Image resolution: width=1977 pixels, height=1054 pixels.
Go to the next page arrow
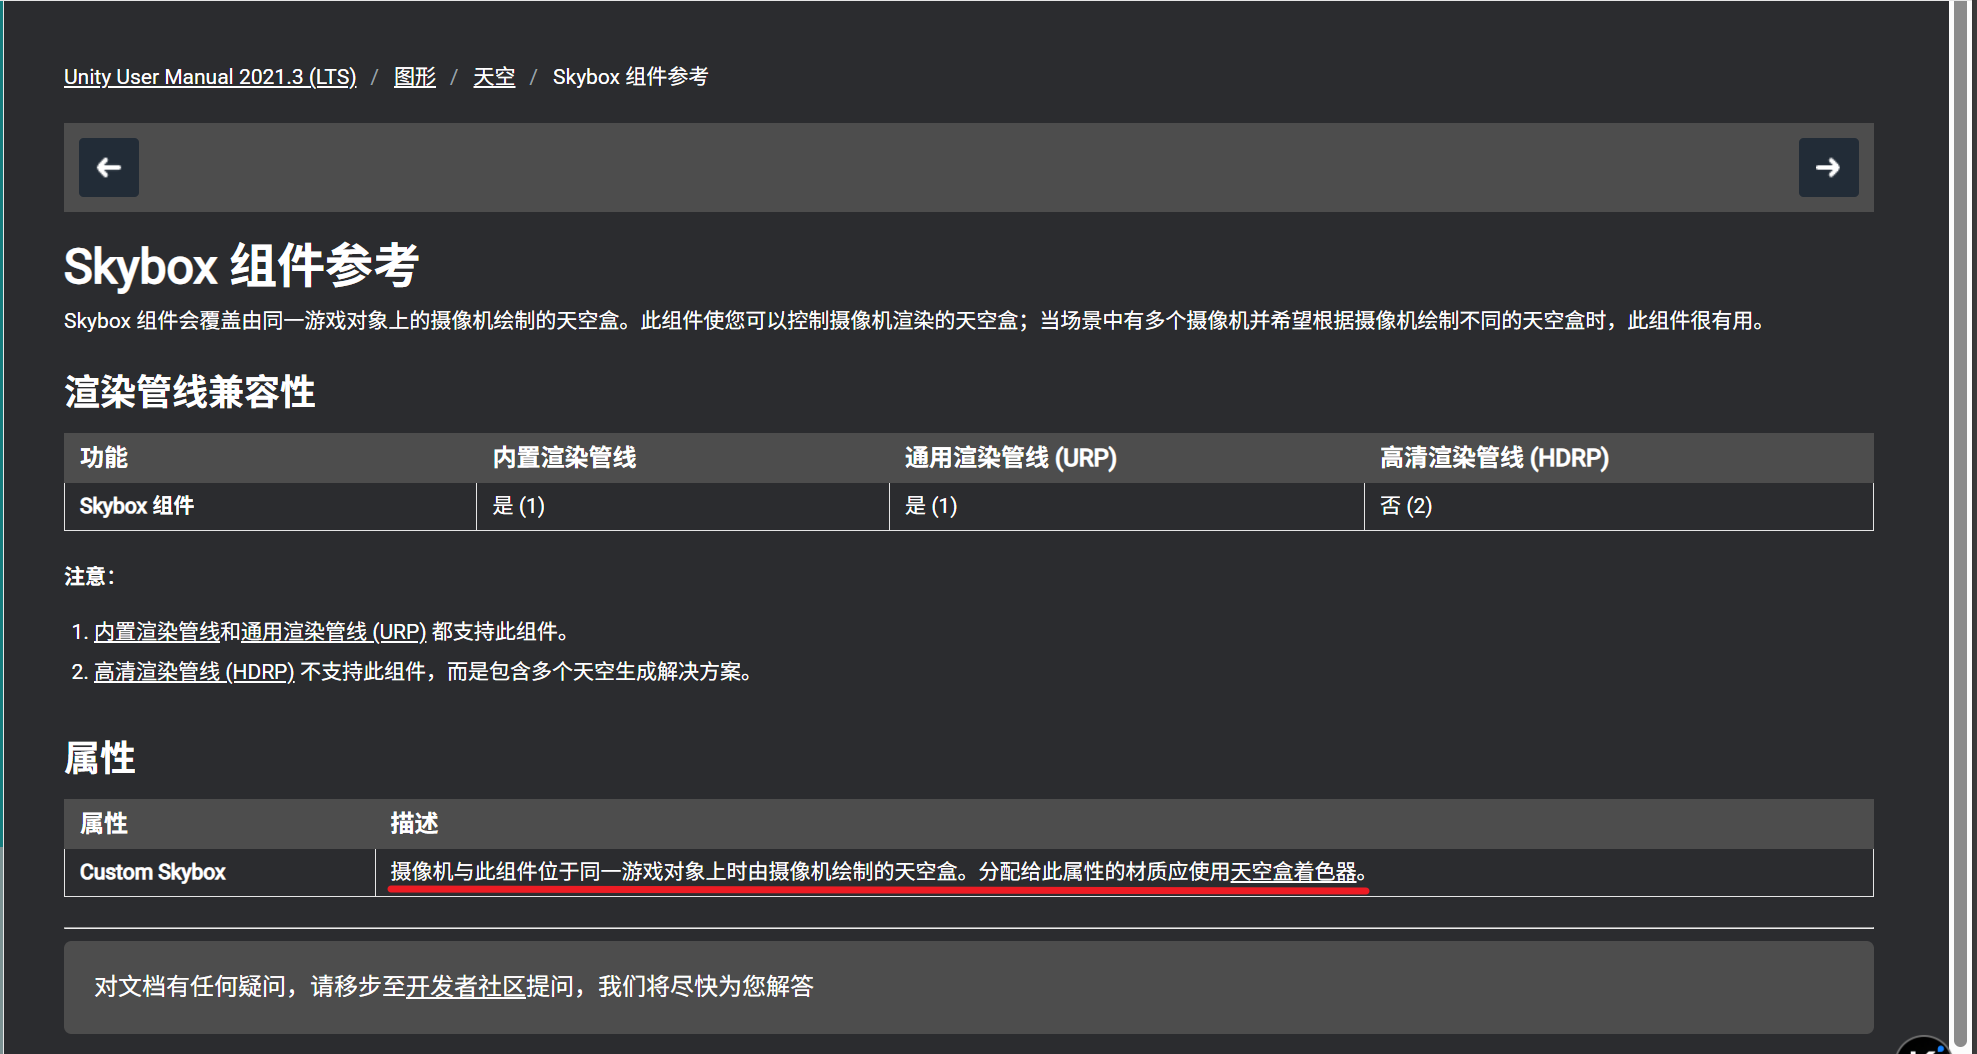point(1828,167)
